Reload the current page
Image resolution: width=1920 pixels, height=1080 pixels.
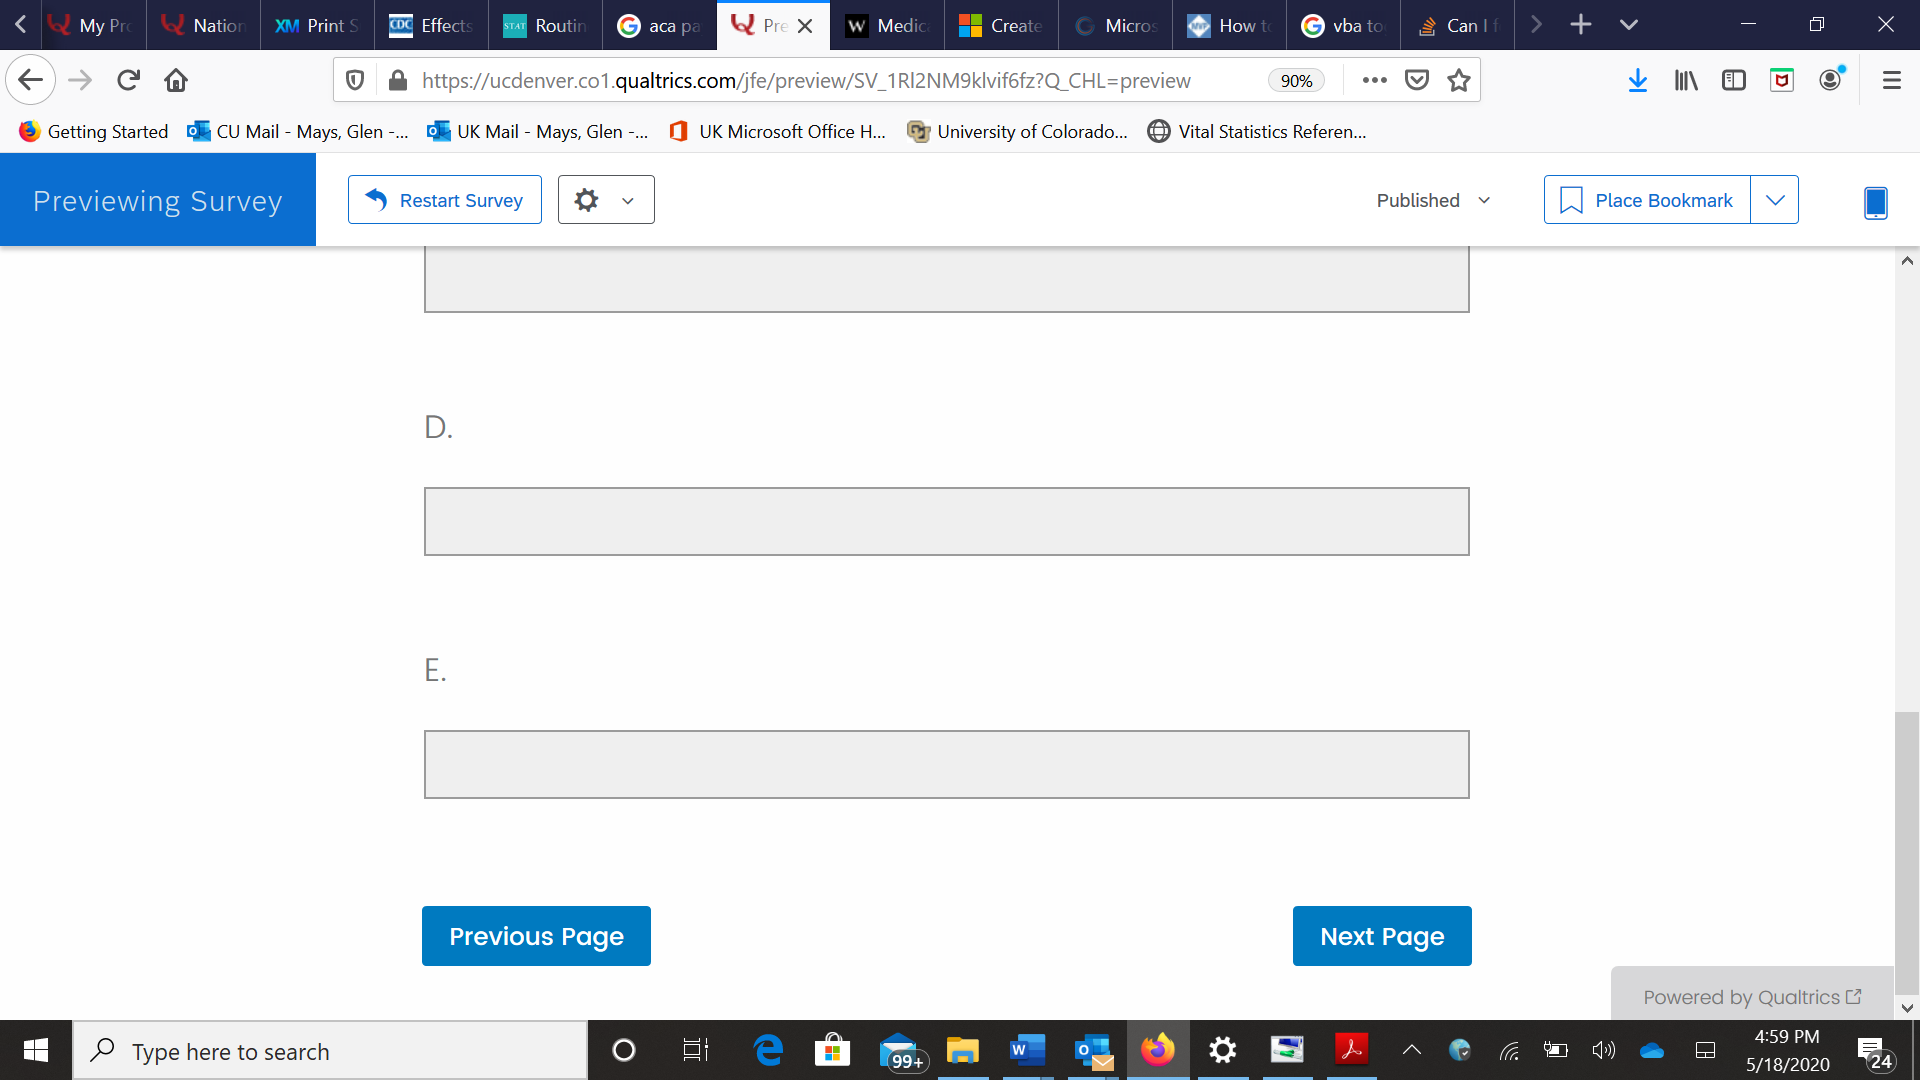point(128,80)
